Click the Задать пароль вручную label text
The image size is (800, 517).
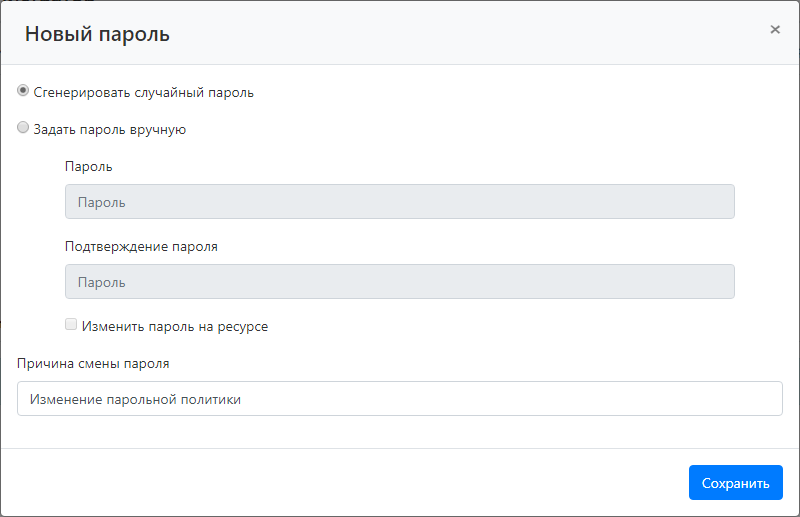pos(110,129)
